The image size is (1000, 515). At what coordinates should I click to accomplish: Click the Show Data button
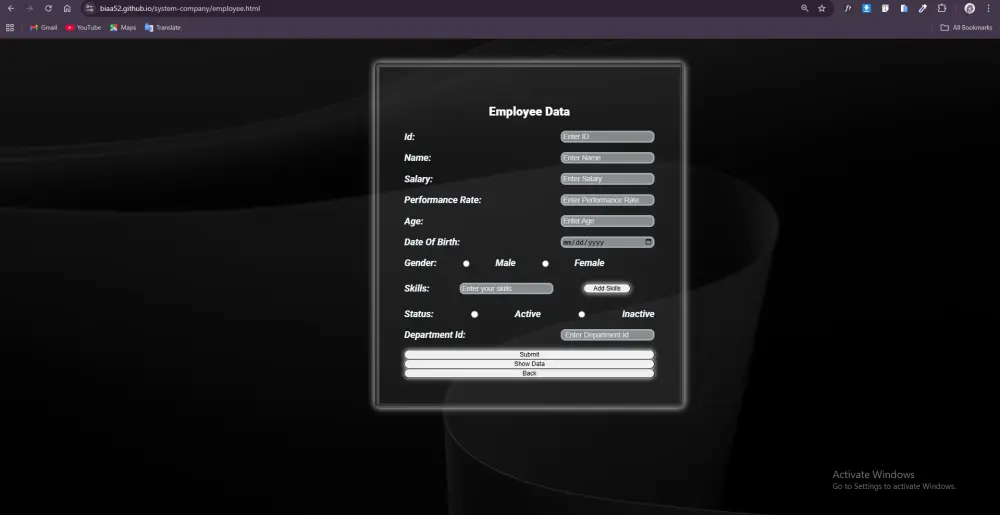click(529, 364)
